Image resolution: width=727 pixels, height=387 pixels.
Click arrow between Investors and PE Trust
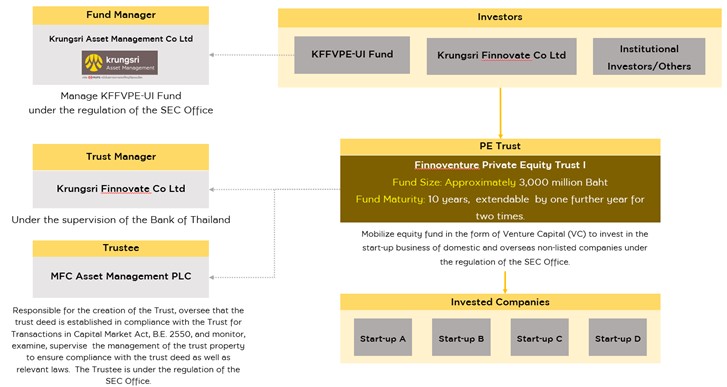pos(500,113)
